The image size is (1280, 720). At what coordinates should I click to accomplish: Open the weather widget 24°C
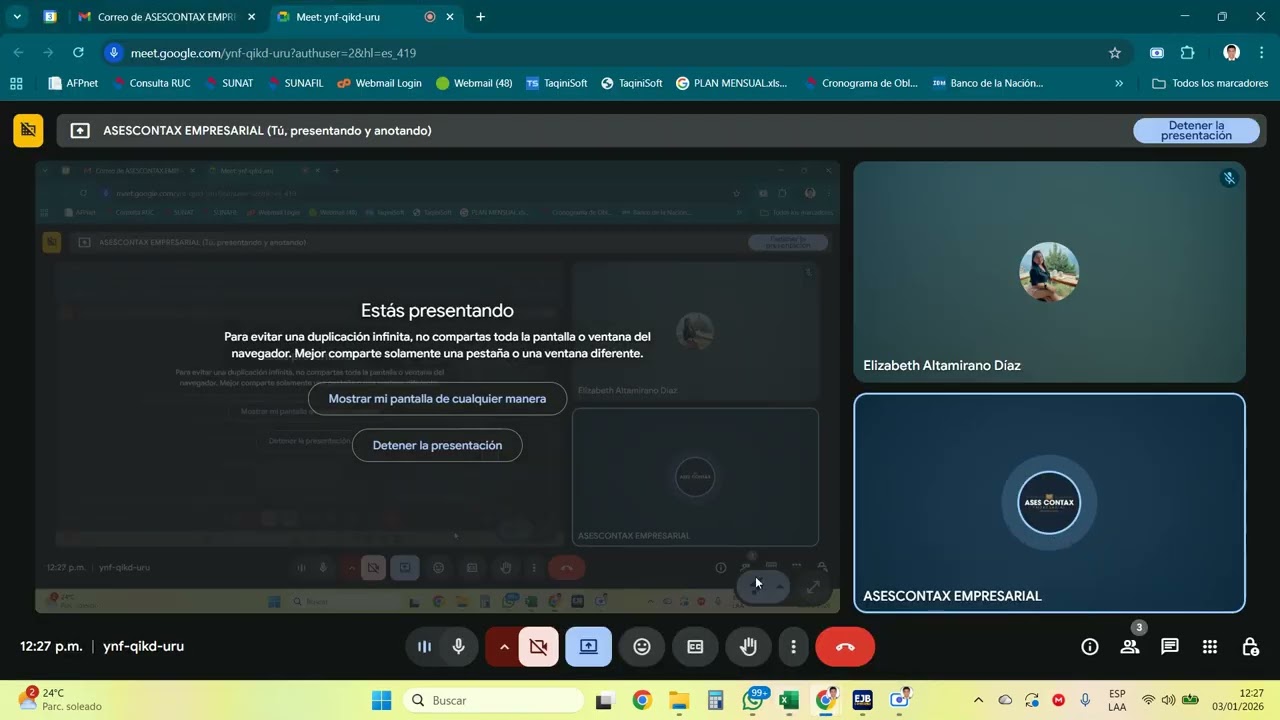(x=61, y=700)
